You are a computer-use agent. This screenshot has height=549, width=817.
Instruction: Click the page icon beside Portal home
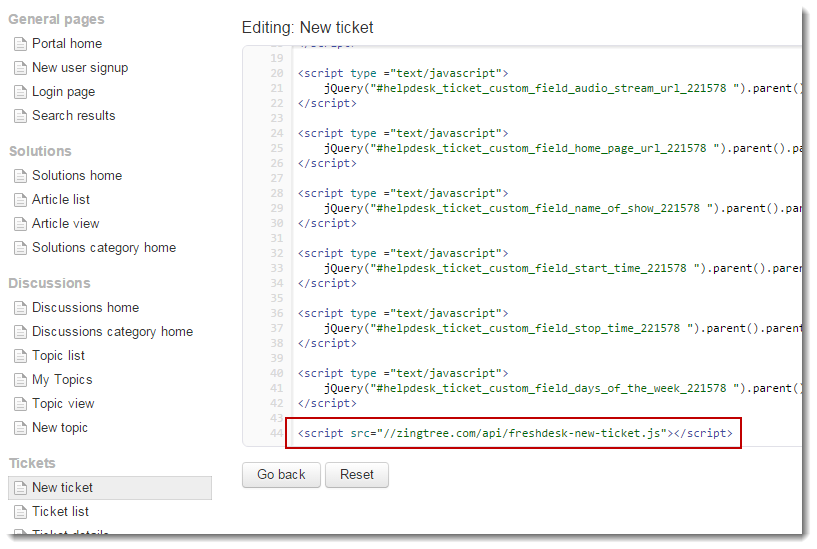[20, 44]
